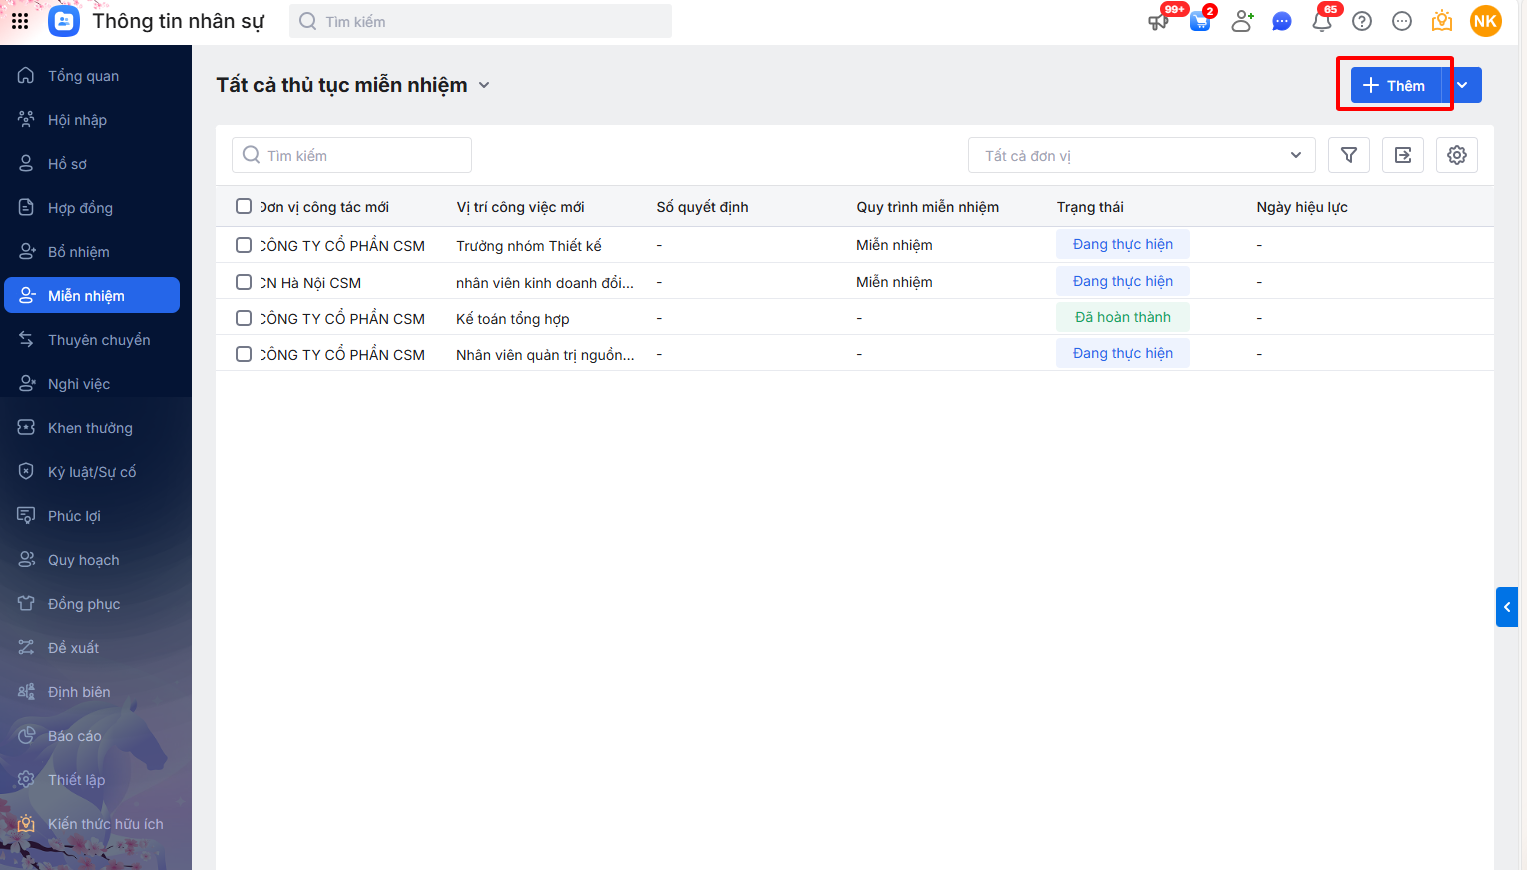Viewport: 1527px width, 870px height.
Task: Click the filter funnel icon
Action: point(1349,155)
